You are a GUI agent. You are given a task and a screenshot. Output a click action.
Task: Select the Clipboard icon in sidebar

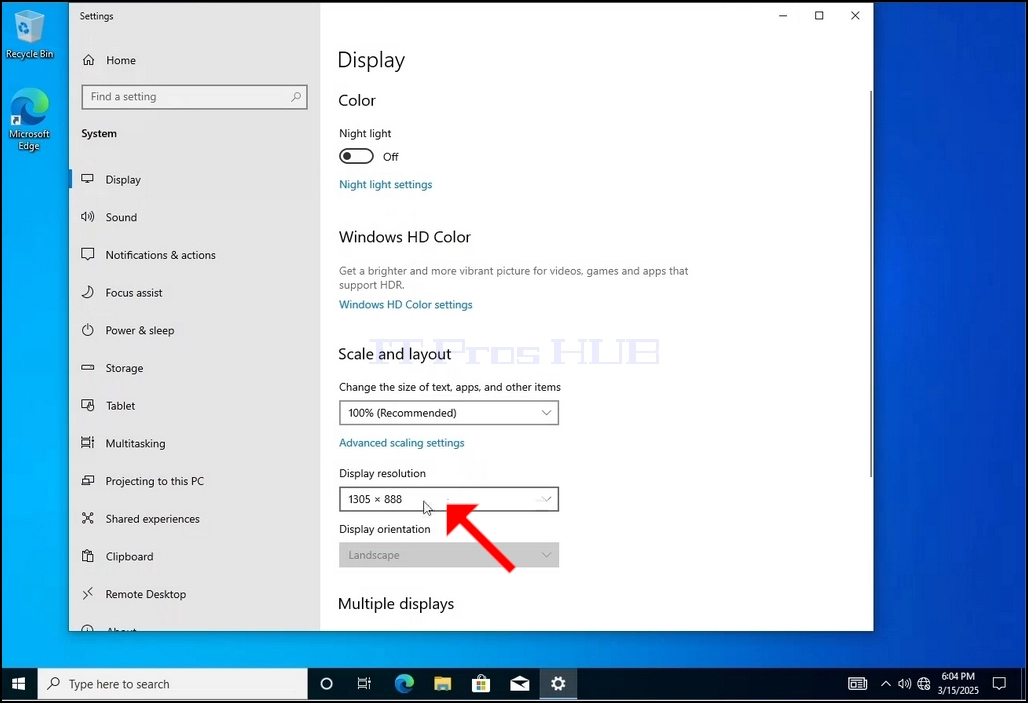coord(88,556)
